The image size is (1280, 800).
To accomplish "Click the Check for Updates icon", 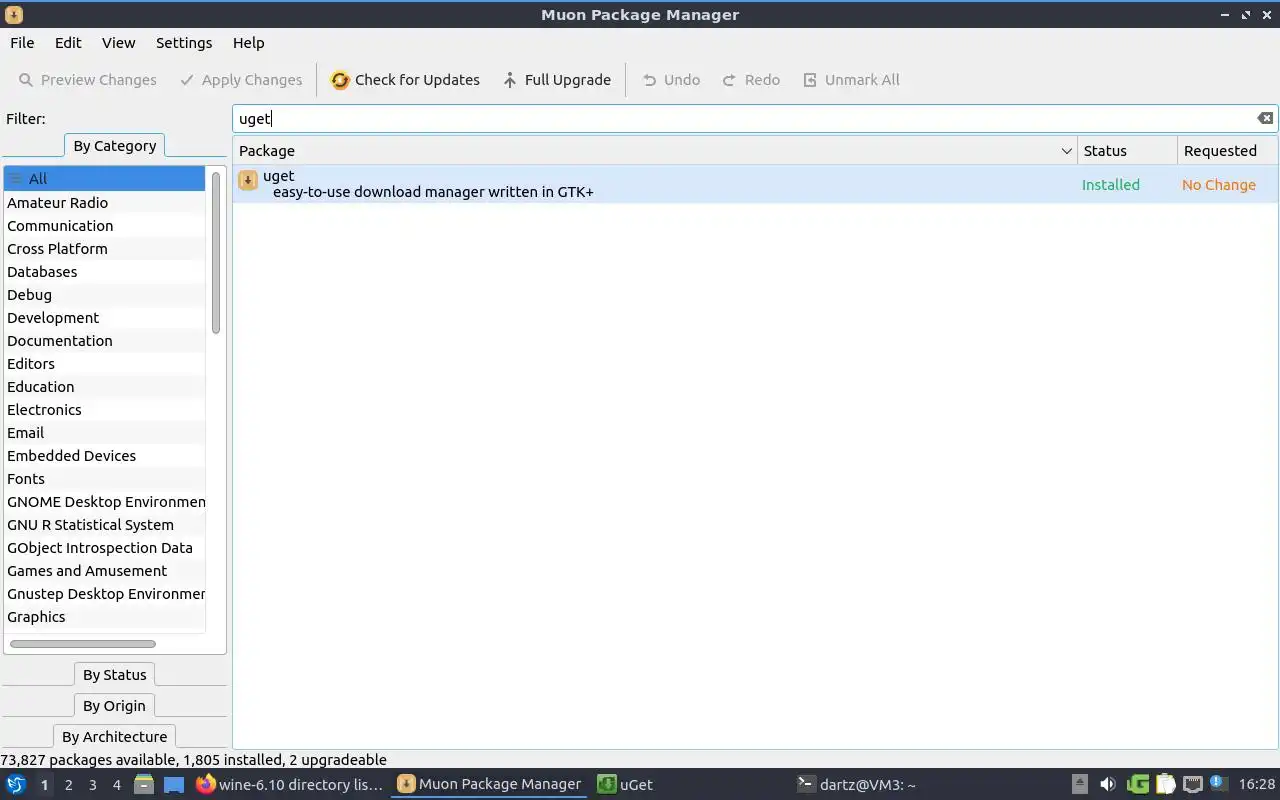I will click(340, 80).
